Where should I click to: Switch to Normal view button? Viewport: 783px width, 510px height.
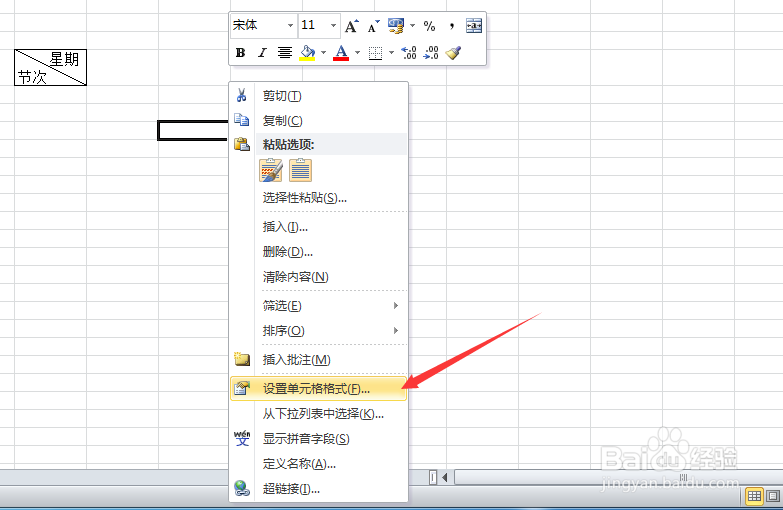click(754, 496)
